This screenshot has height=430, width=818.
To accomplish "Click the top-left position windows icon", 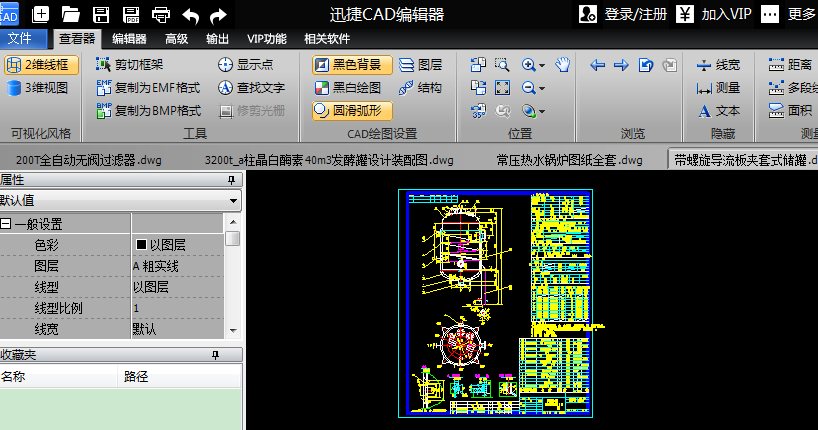I will coord(478,65).
